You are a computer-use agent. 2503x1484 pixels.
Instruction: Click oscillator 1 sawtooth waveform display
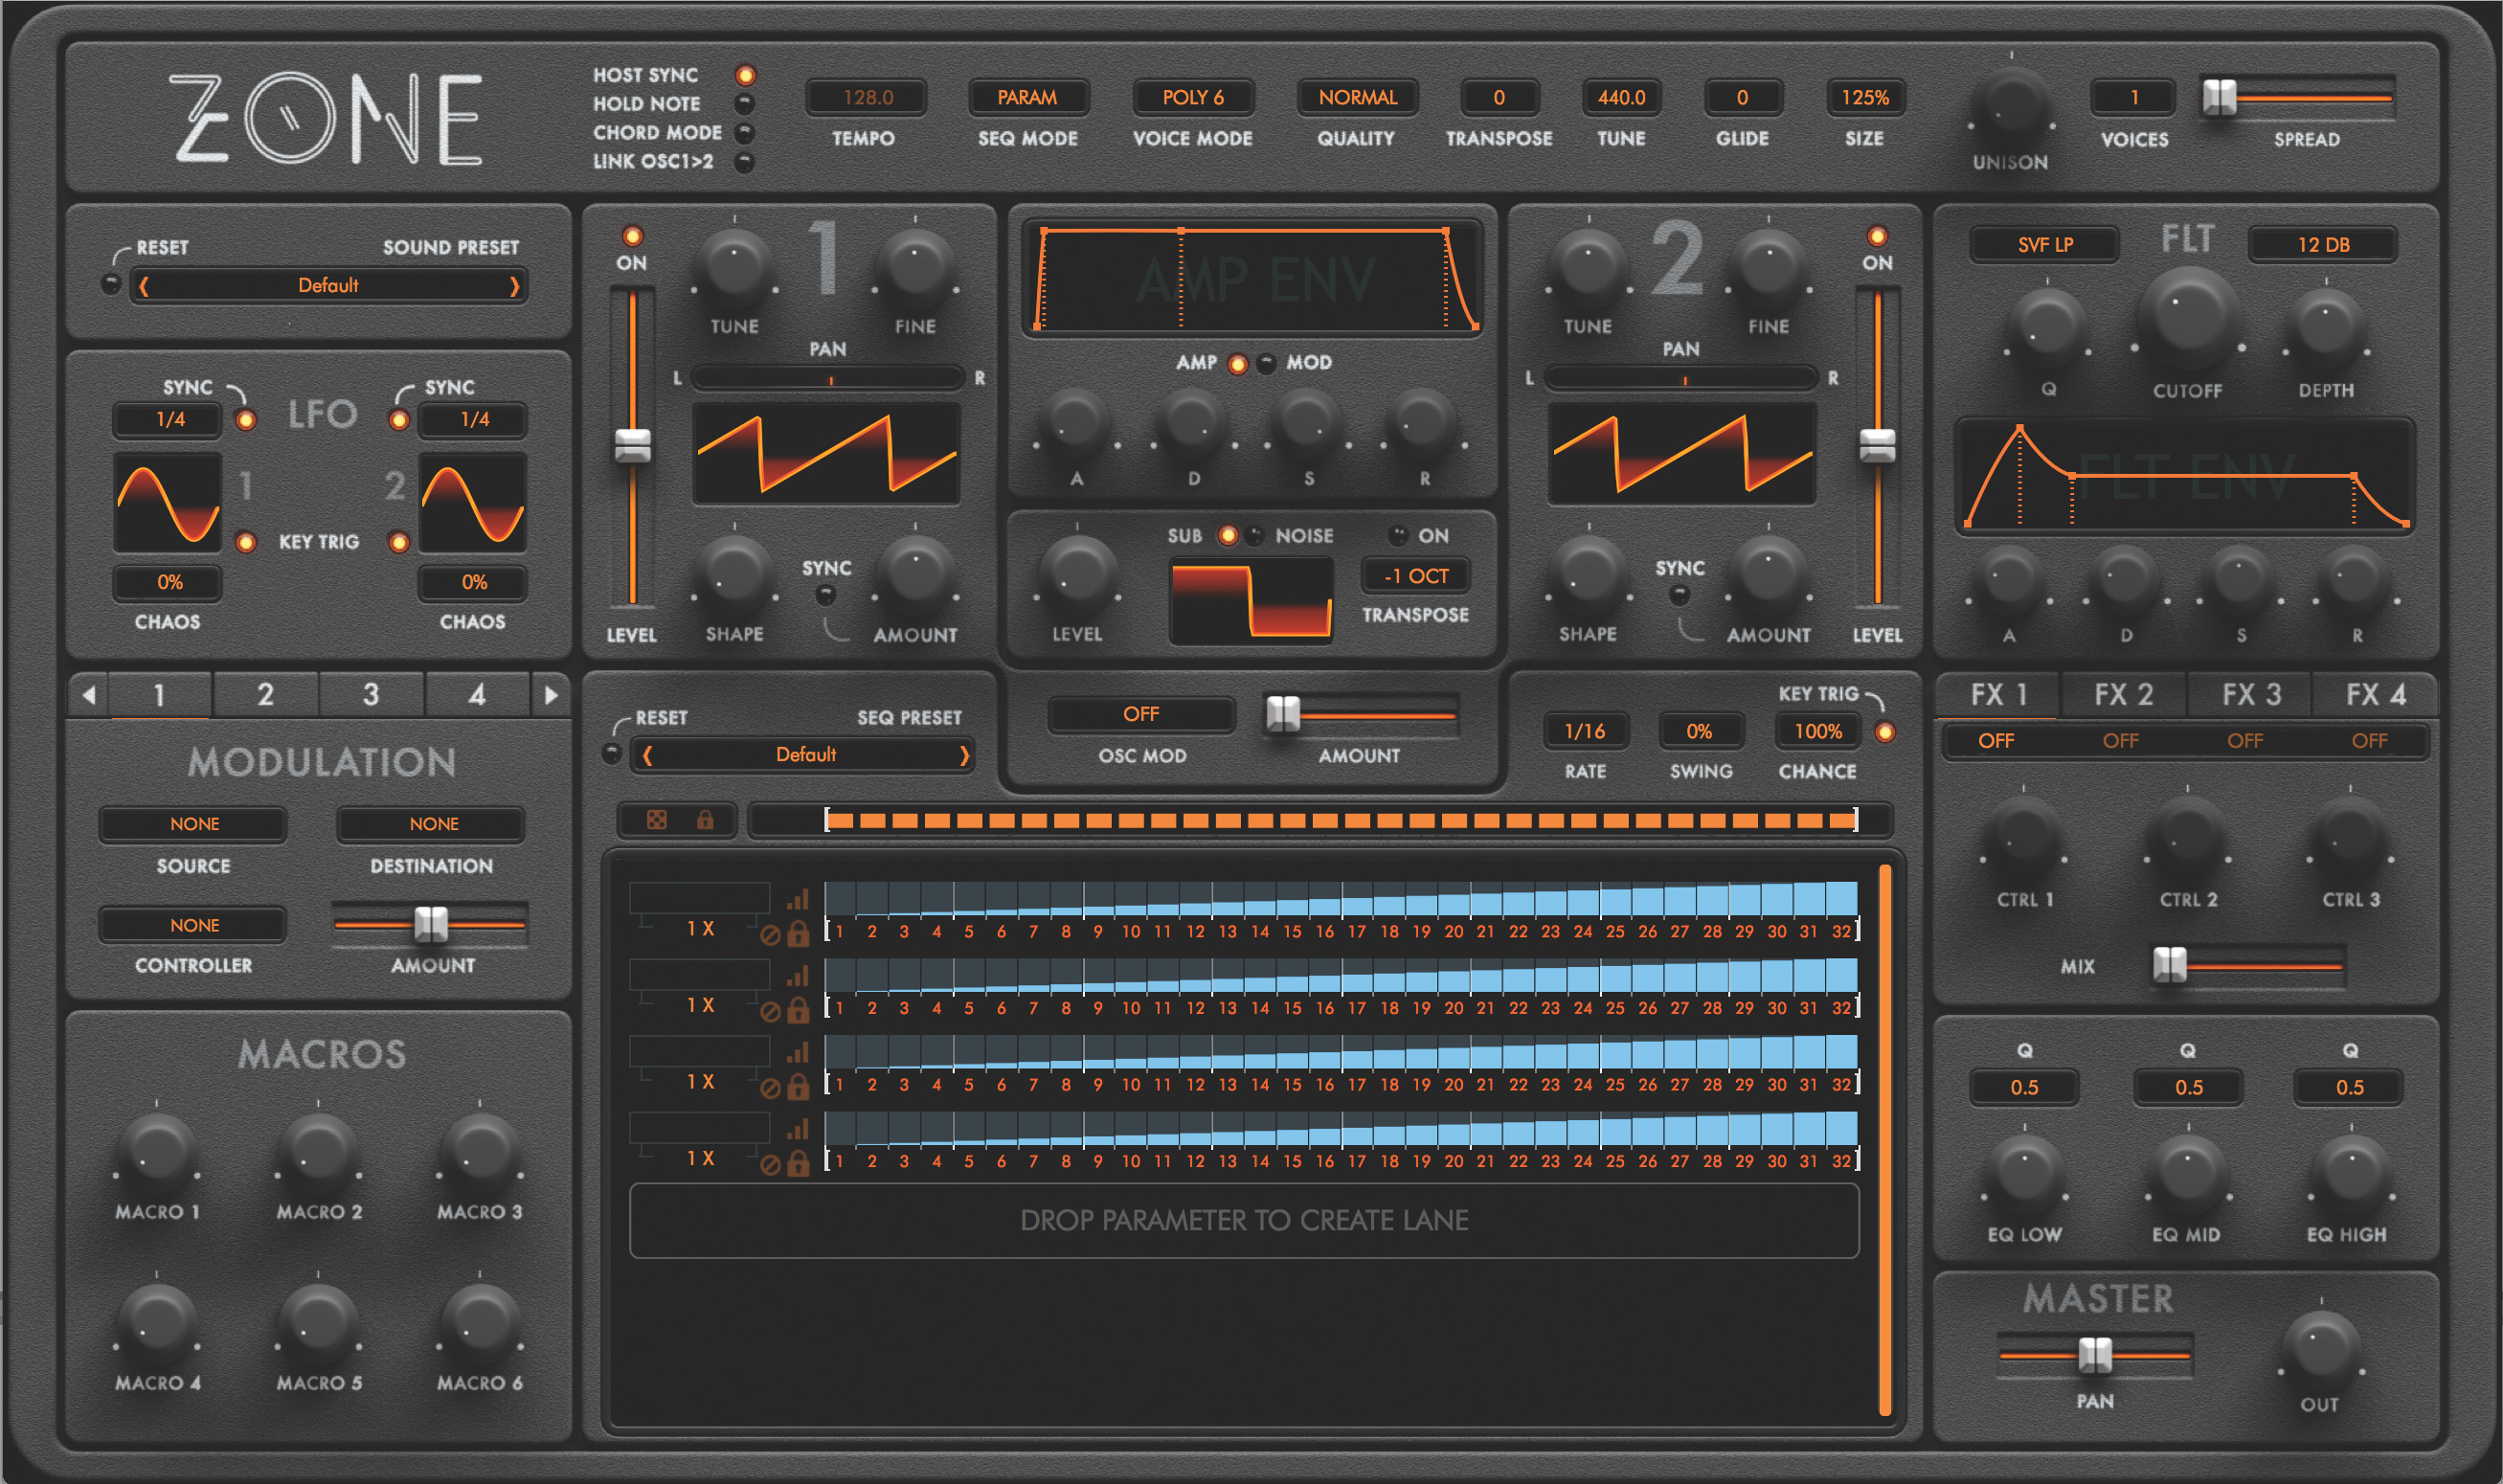tap(826, 453)
